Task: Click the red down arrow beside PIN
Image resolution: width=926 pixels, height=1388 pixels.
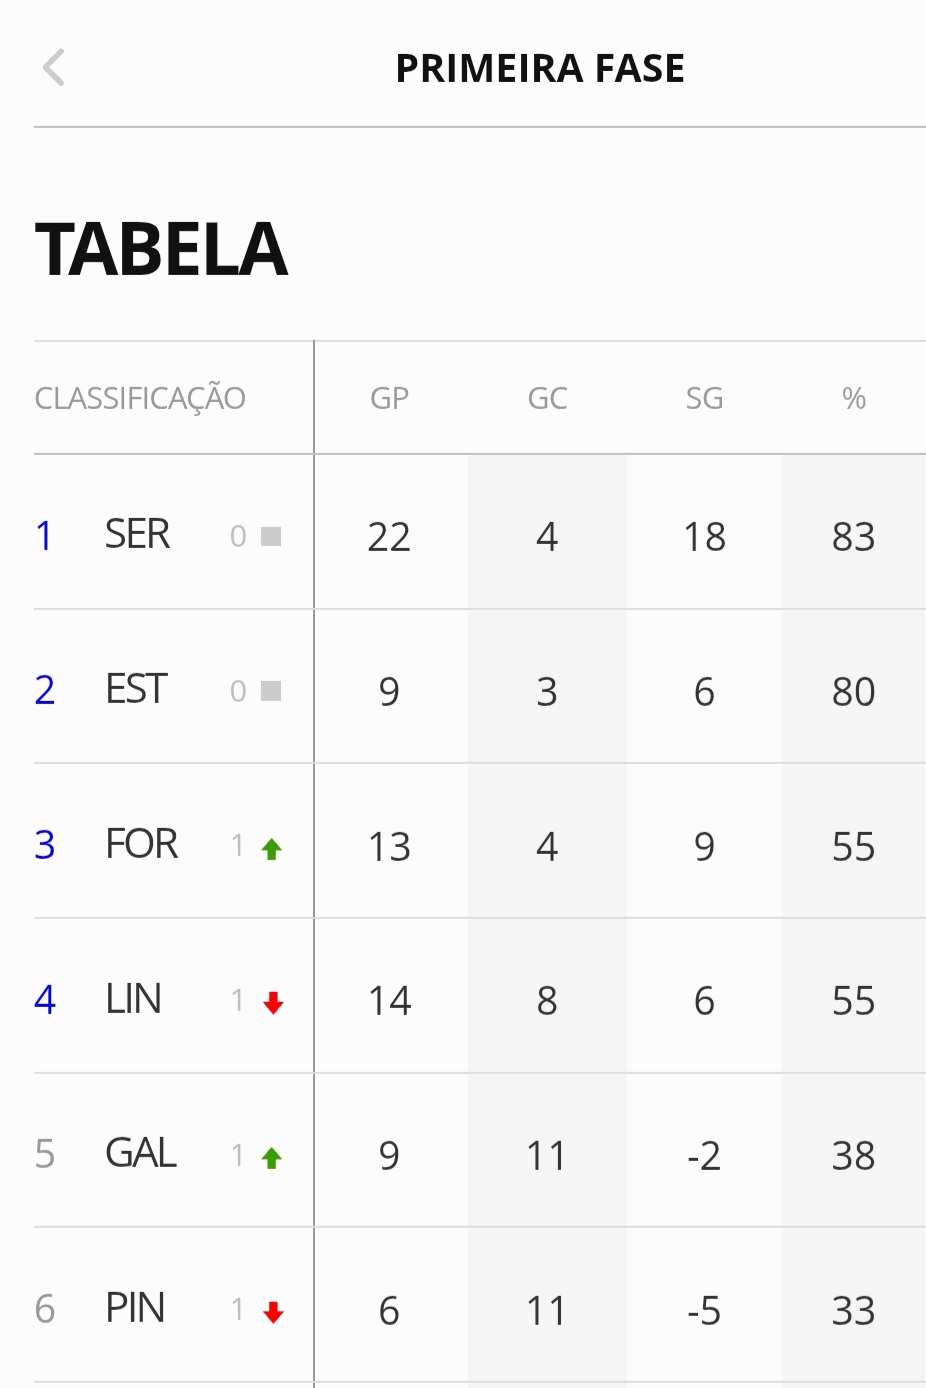Action: (273, 1312)
